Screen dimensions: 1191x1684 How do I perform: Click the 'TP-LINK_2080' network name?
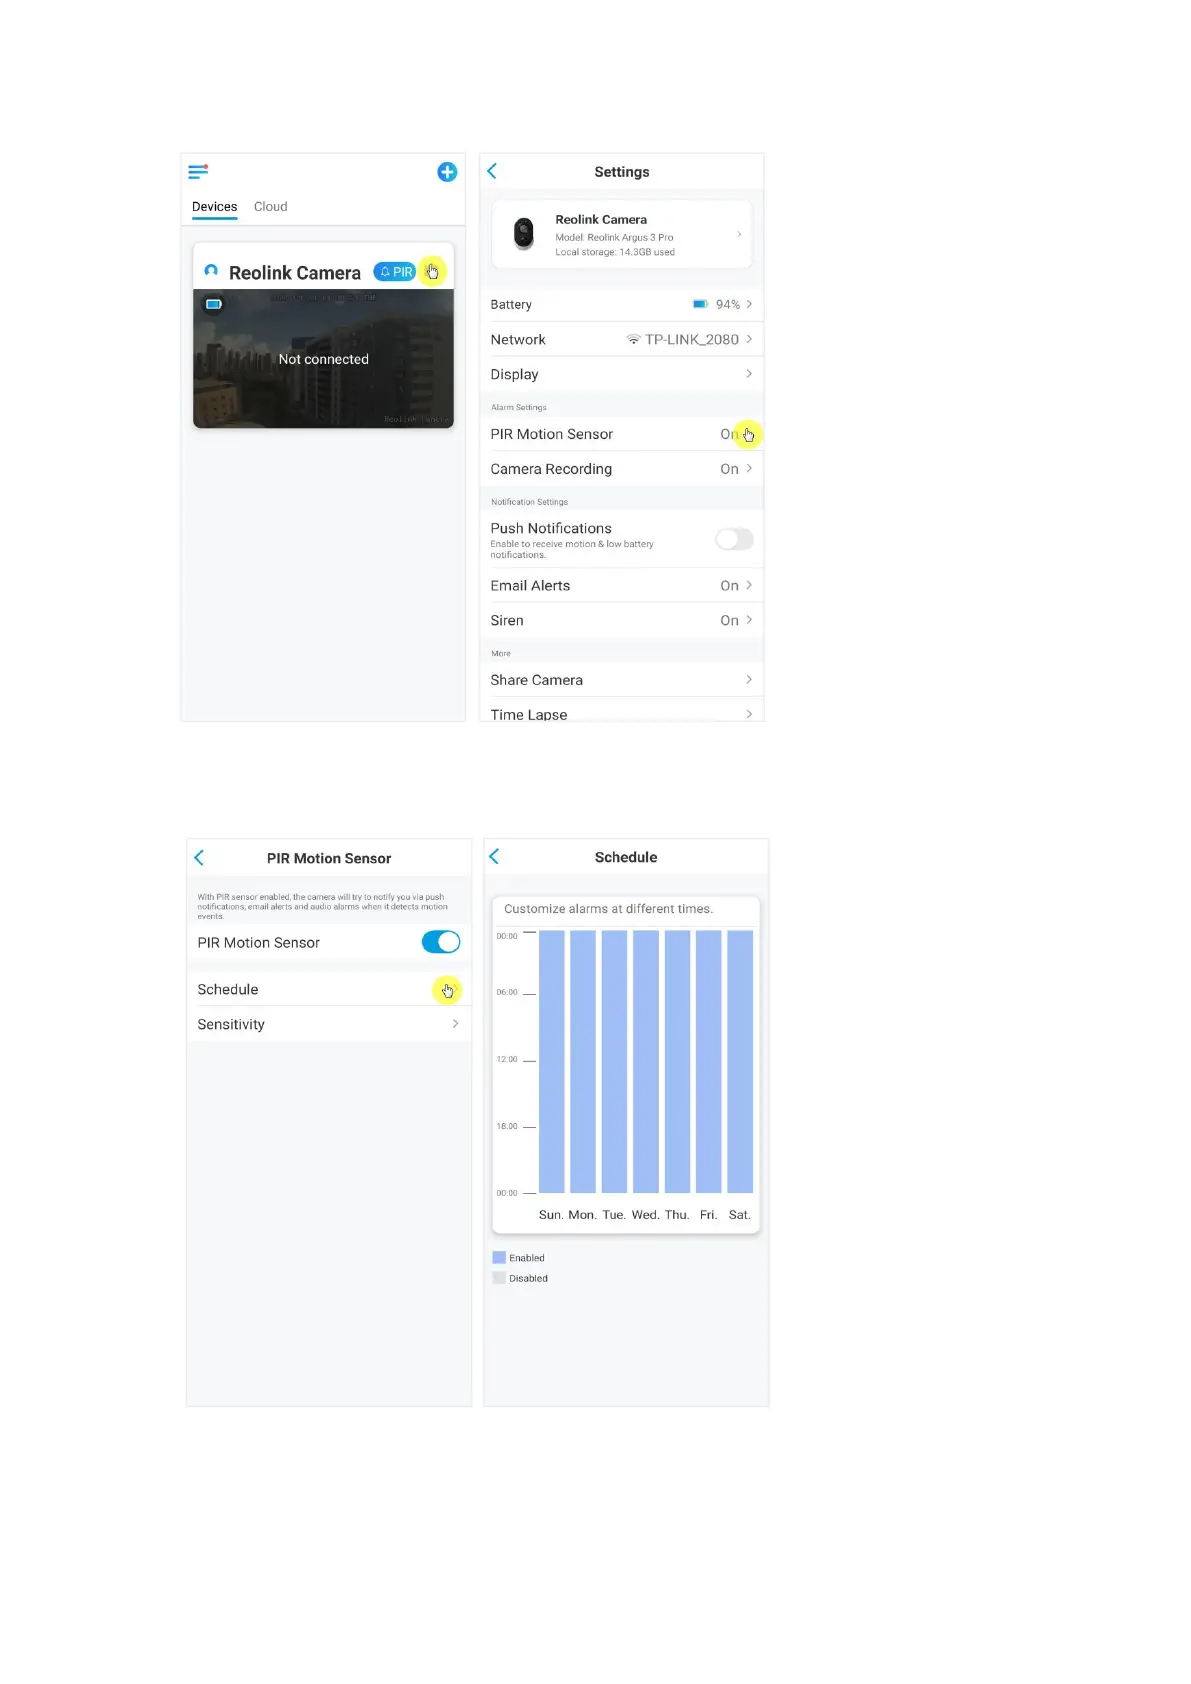[x=692, y=340]
